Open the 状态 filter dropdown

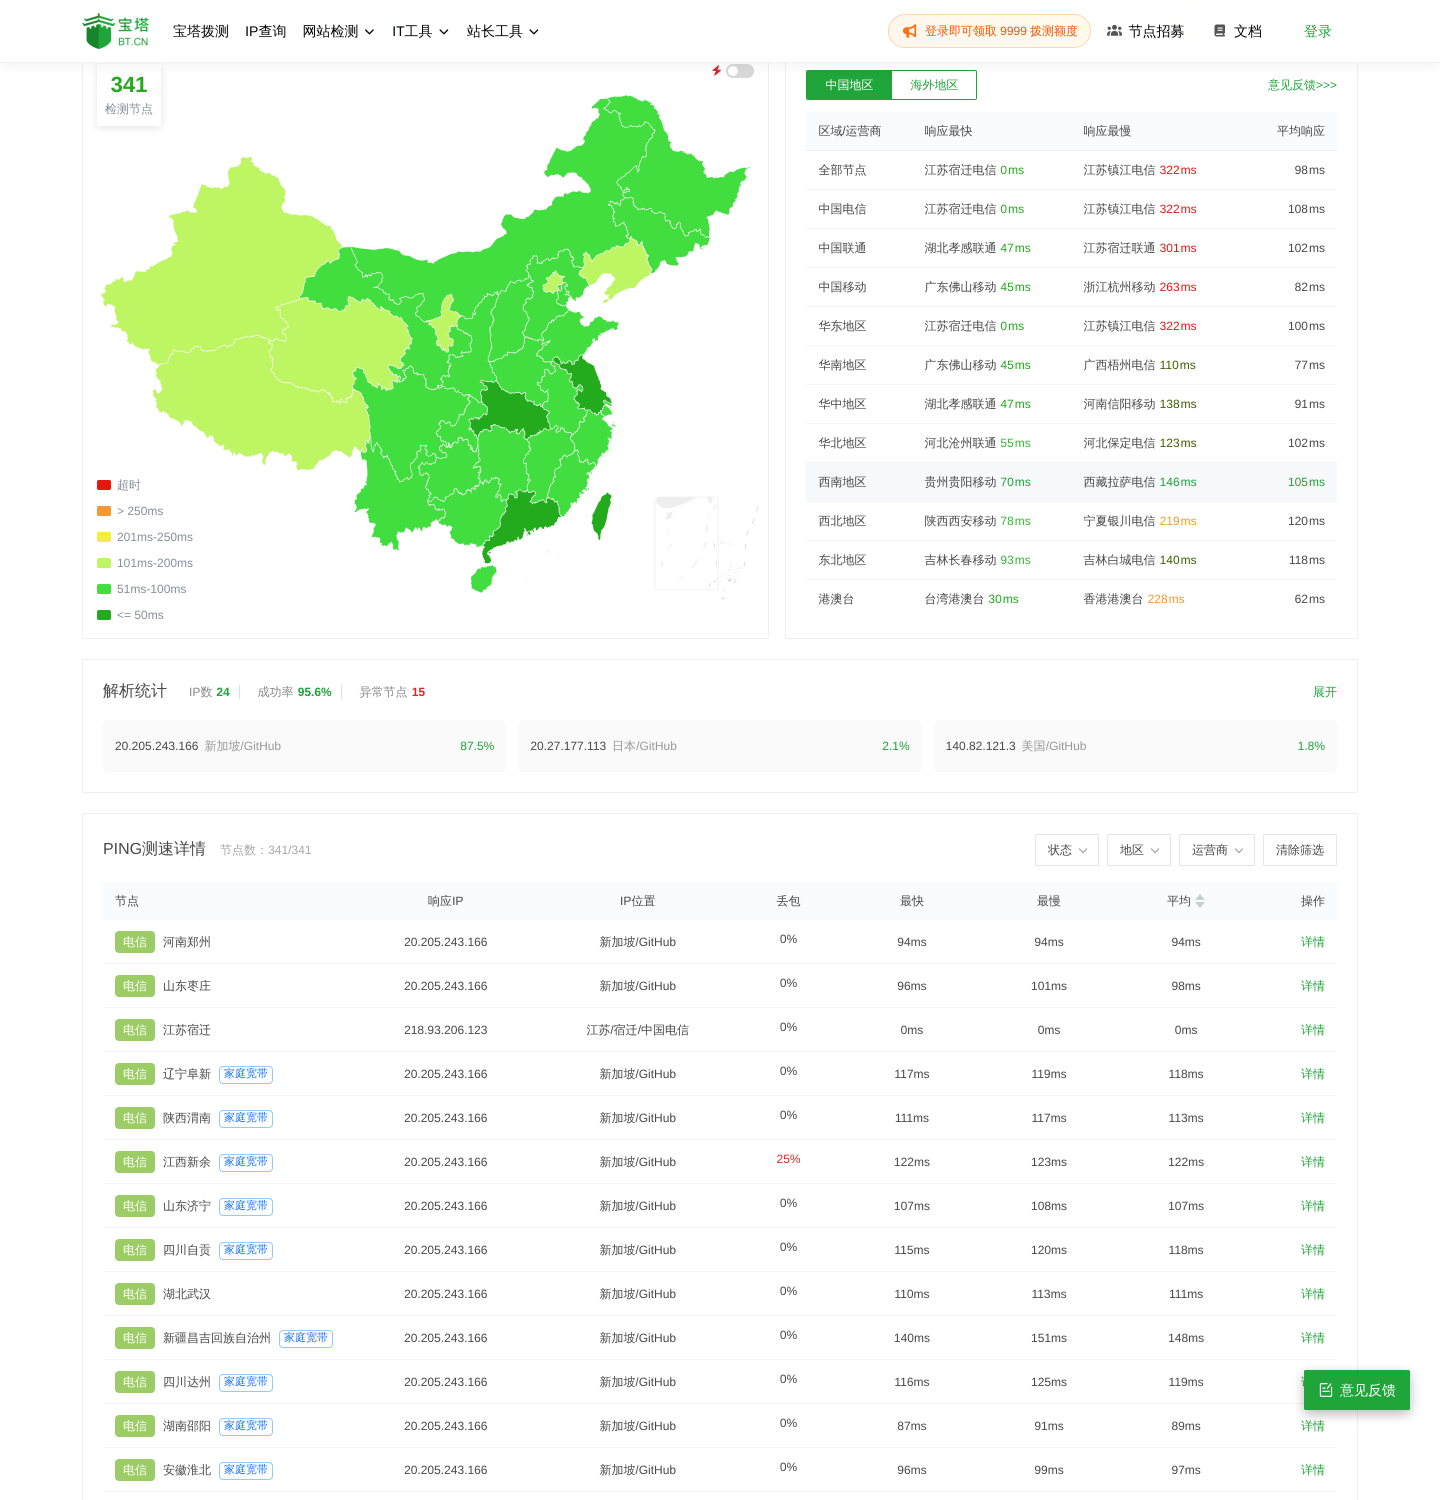[1067, 850]
